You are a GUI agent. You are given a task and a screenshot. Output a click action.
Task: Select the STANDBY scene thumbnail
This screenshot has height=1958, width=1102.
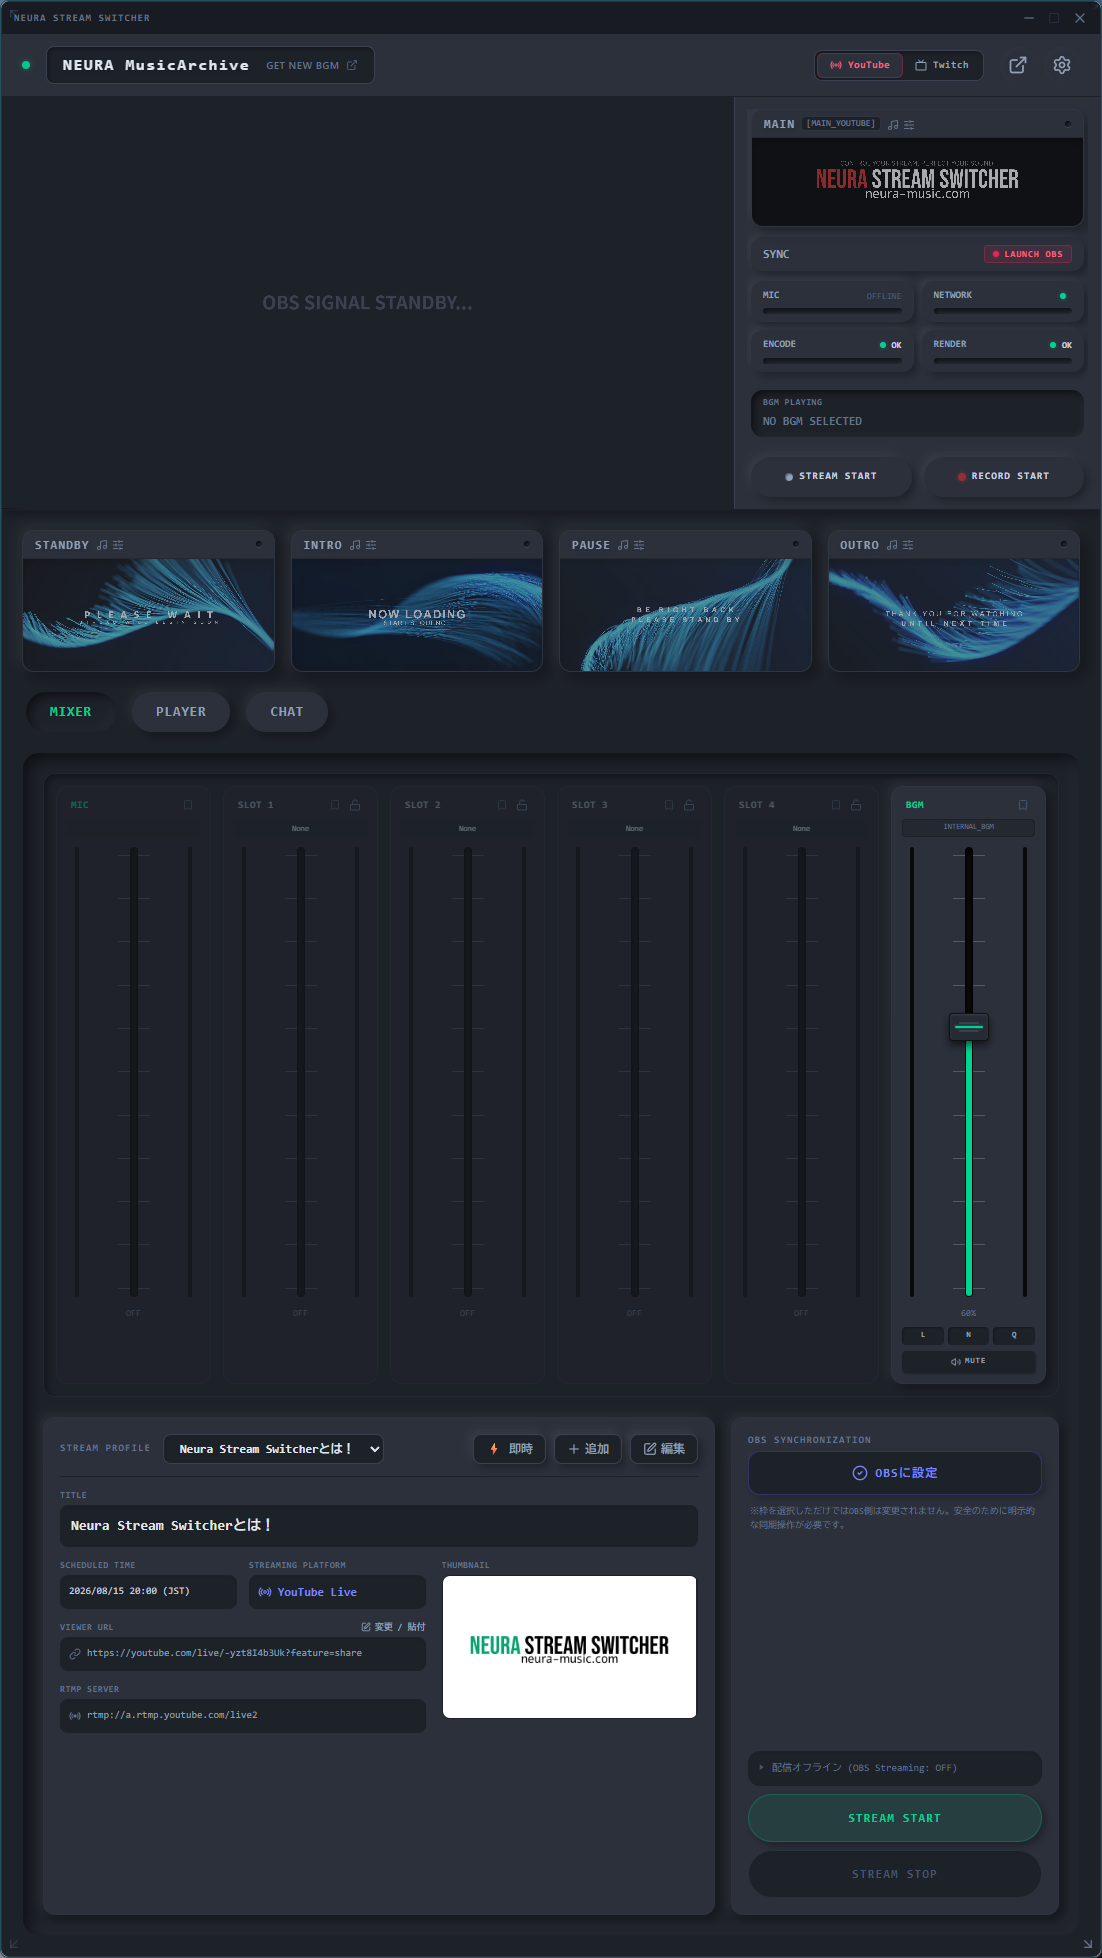[148, 615]
